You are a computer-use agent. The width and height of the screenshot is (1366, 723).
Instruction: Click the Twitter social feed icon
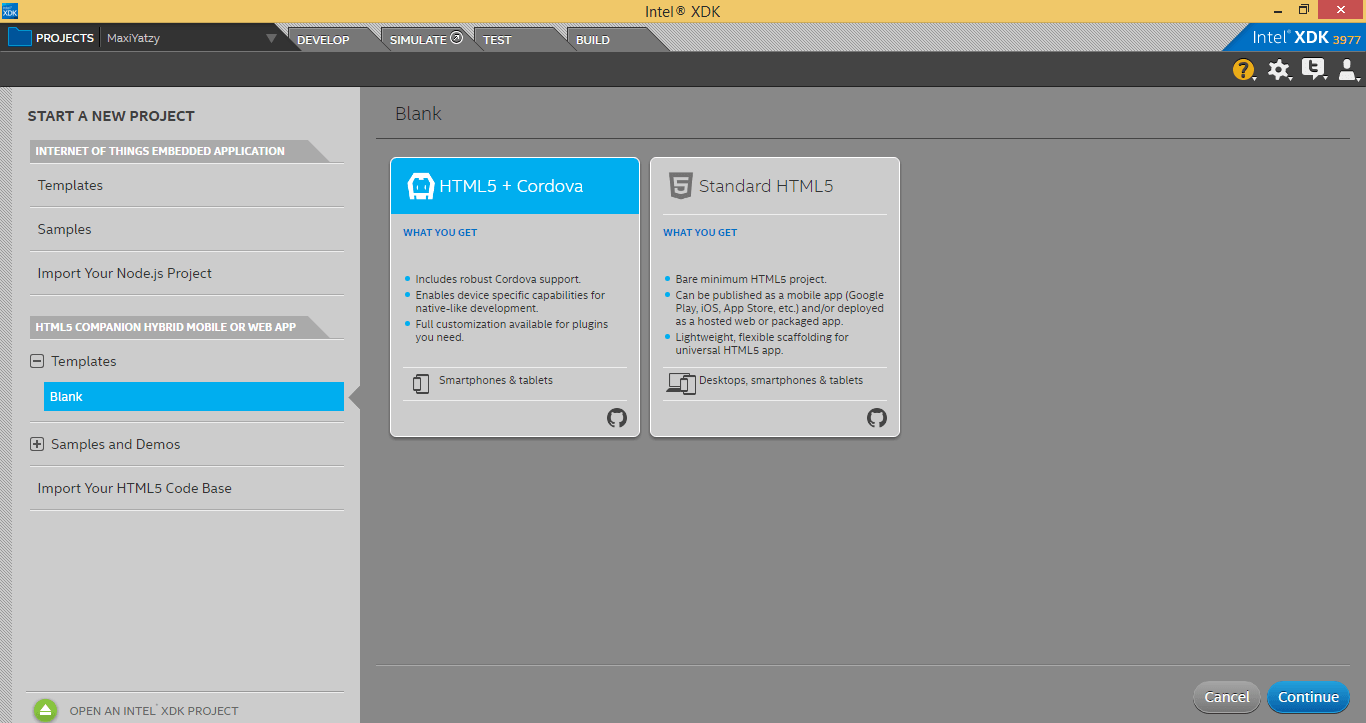pyautogui.click(x=1313, y=69)
